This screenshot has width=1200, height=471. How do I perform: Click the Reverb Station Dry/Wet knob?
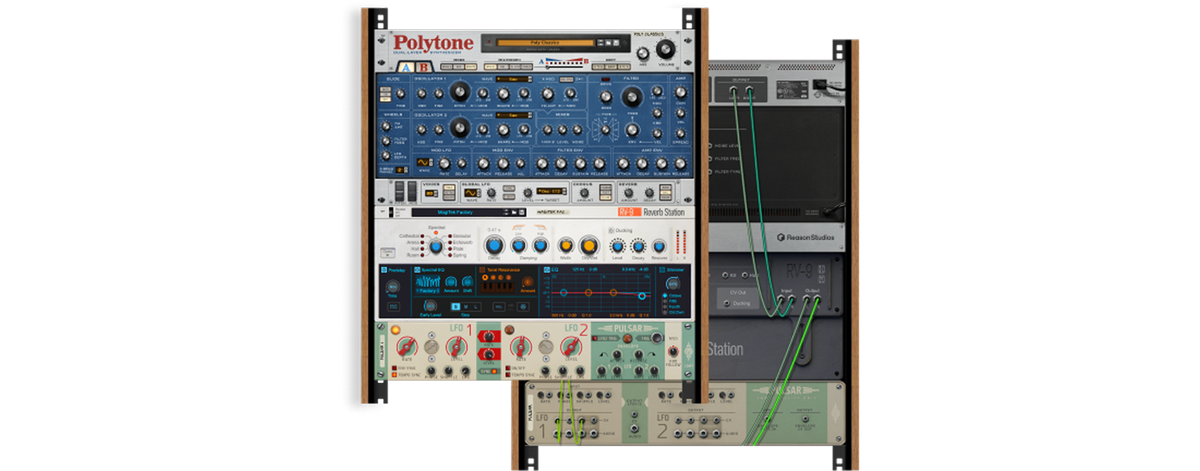pyautogui.click(x=588, y=246)
